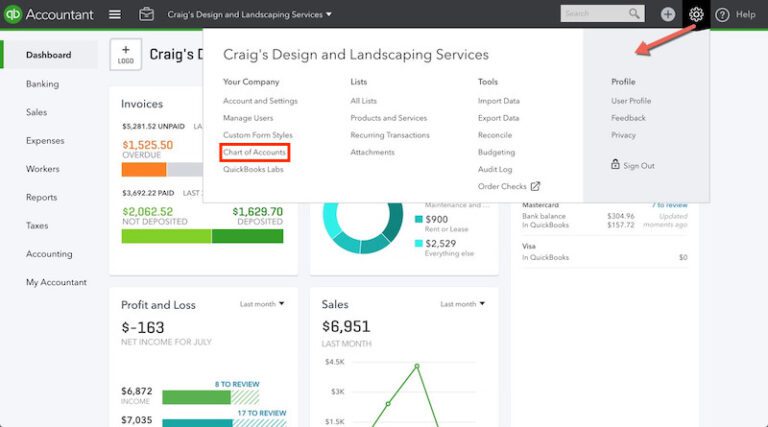
Task: Click the $6,951 sales total
Action: 346,327
